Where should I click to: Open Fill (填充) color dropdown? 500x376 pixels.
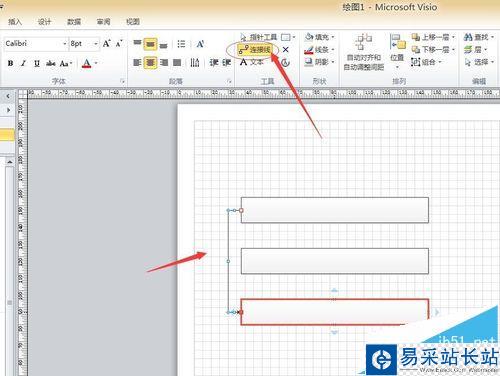click(319, 37)
